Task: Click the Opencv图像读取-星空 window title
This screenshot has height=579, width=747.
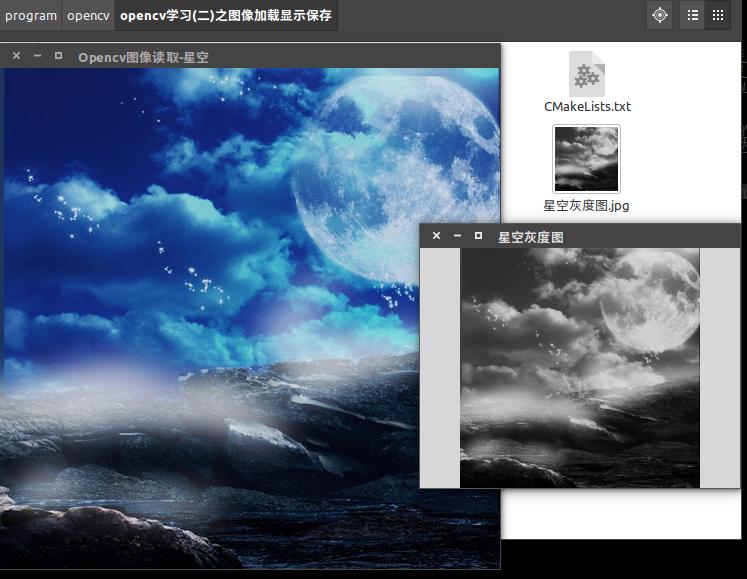Action: point(143,58)
